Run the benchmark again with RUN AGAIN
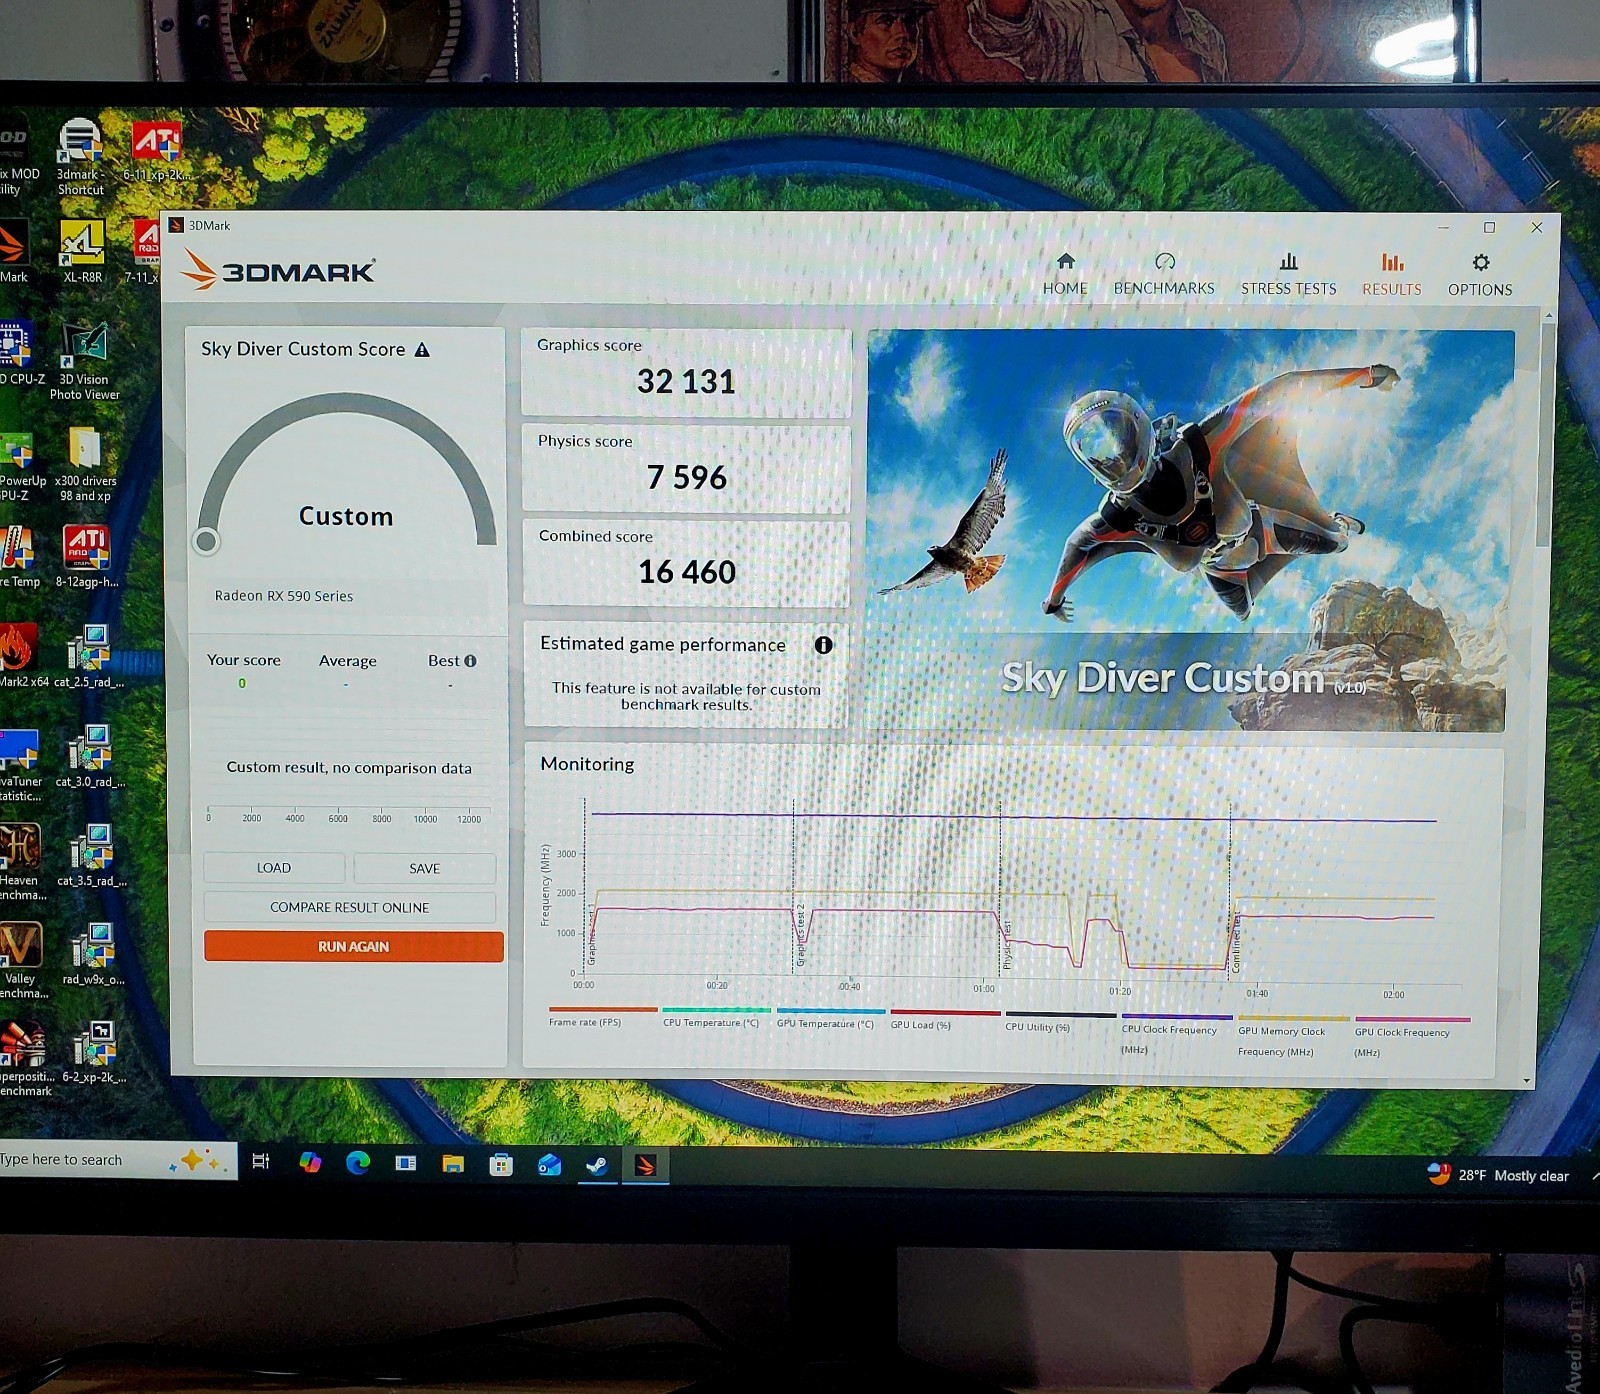The width and height of the screenshot is (1600, 1394). pos(353,946)
